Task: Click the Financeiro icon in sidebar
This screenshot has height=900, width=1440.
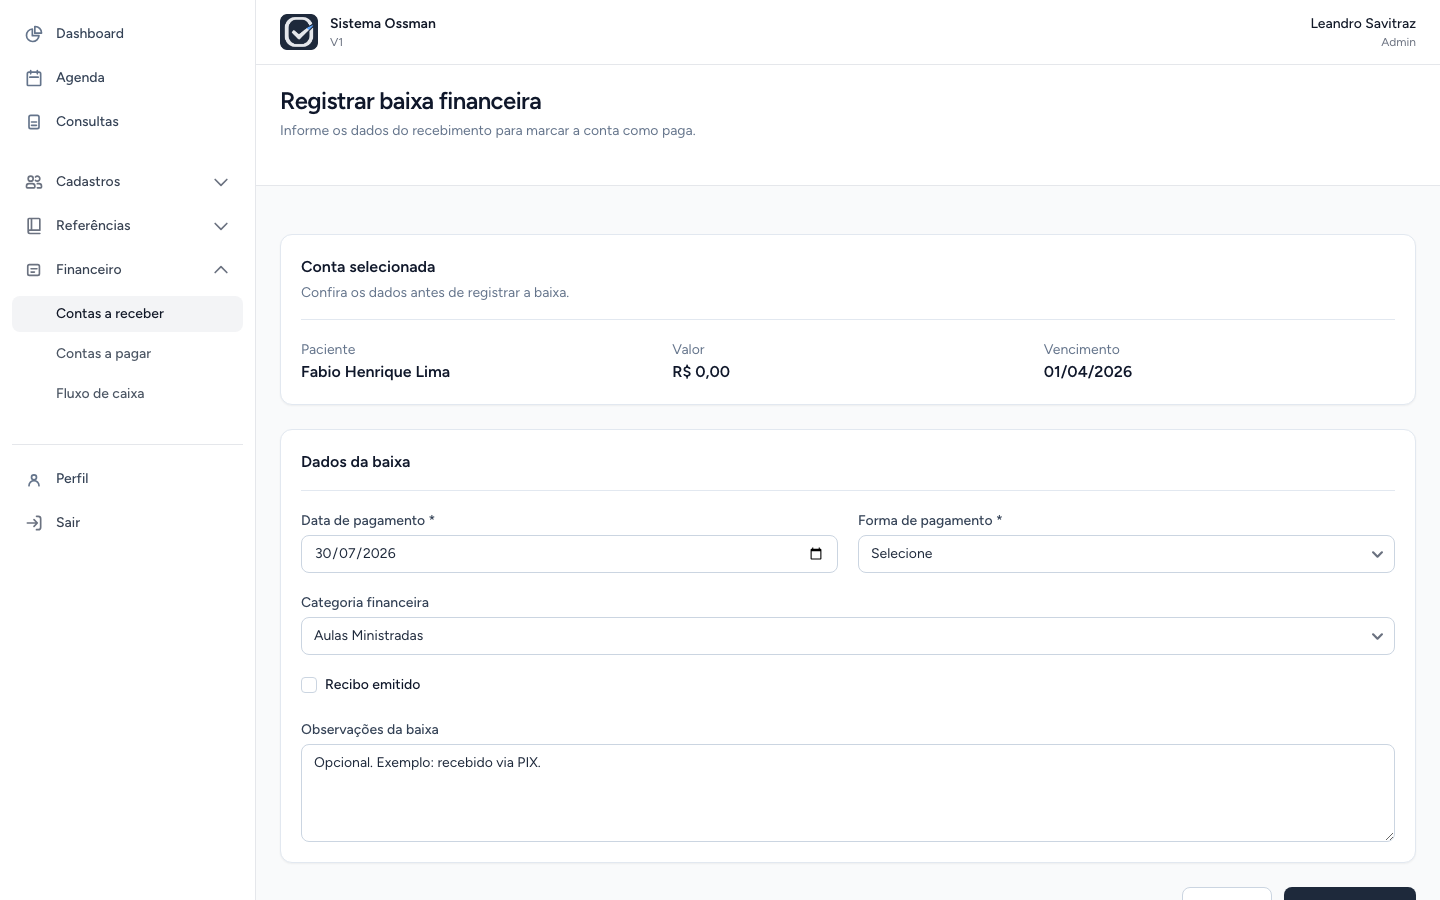Action: (34, 270)
